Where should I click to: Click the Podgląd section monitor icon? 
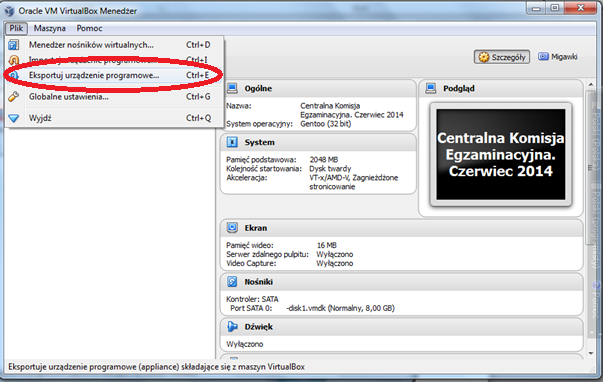pyautogui.click(x=431, y=88)
